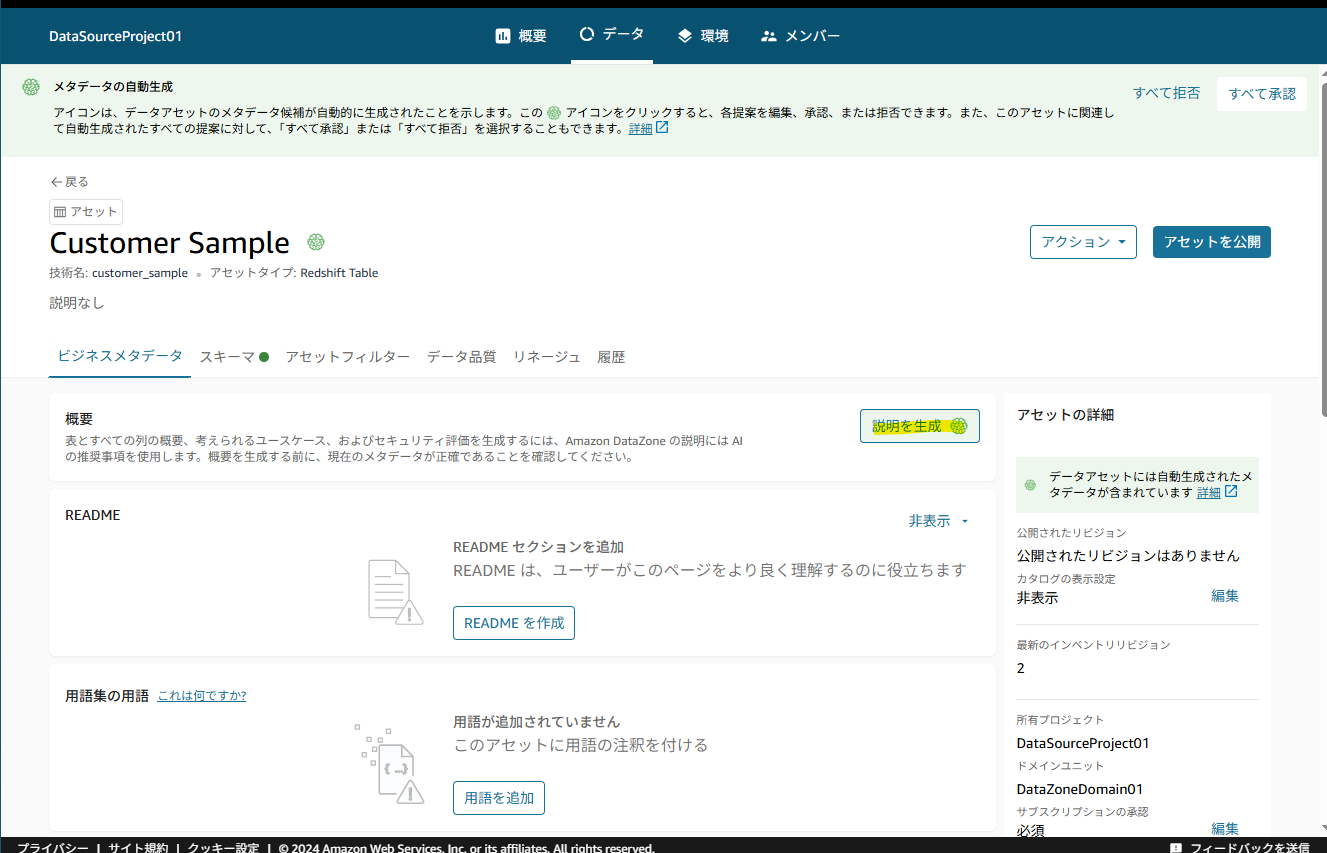Open the アクション dropdown

(x=1083, y=241)
